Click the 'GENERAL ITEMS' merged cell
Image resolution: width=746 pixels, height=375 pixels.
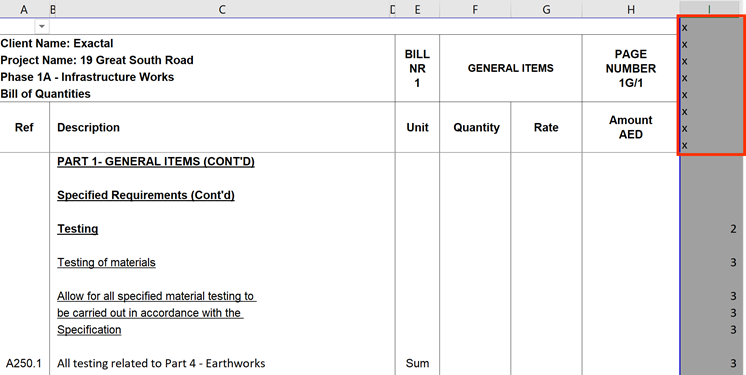(510, 68)
